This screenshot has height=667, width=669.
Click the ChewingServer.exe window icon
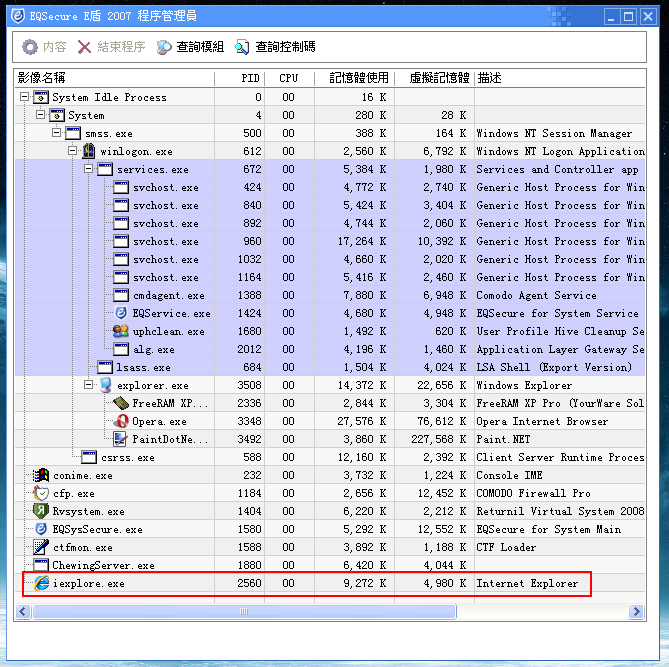41,565
